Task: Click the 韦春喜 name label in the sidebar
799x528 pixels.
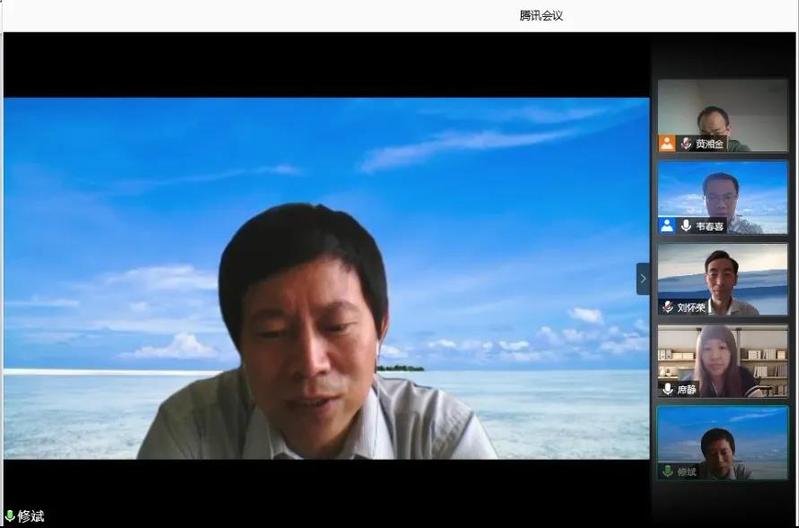Action: [709, 226]
